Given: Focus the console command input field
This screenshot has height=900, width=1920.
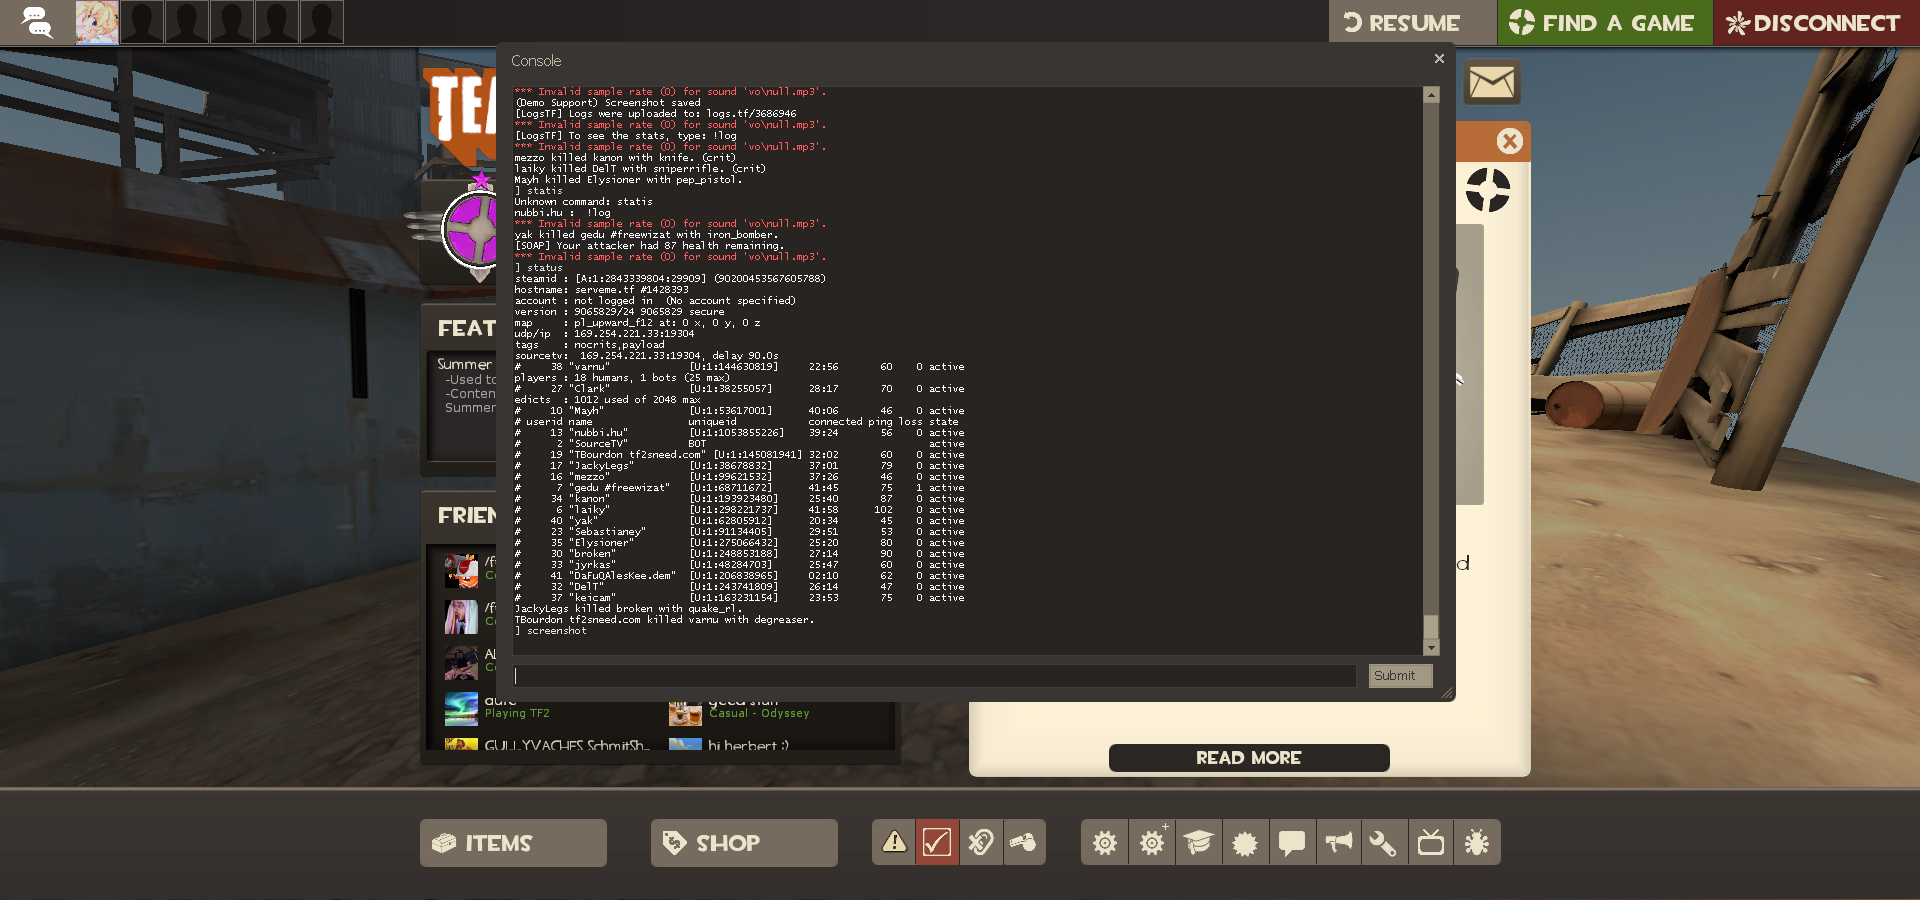Looking at the screenshot, I should coord(934,676).
